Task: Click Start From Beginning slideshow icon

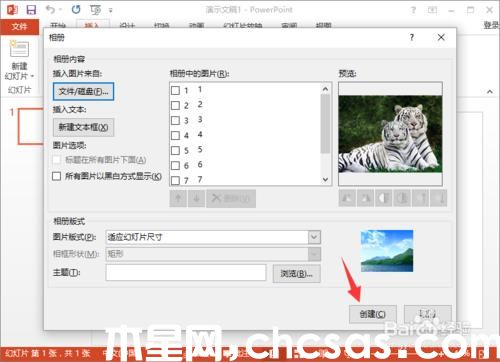Action: click(x=95, y=10)
